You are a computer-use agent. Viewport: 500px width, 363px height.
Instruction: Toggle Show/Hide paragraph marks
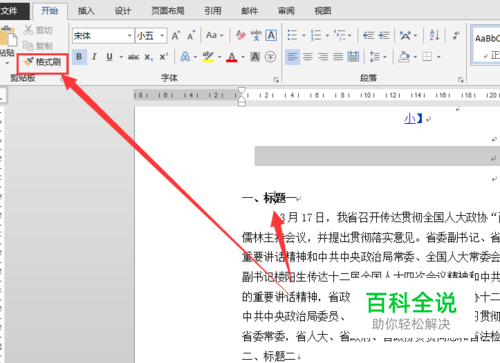pyautogui.click(x=456, y=35)
